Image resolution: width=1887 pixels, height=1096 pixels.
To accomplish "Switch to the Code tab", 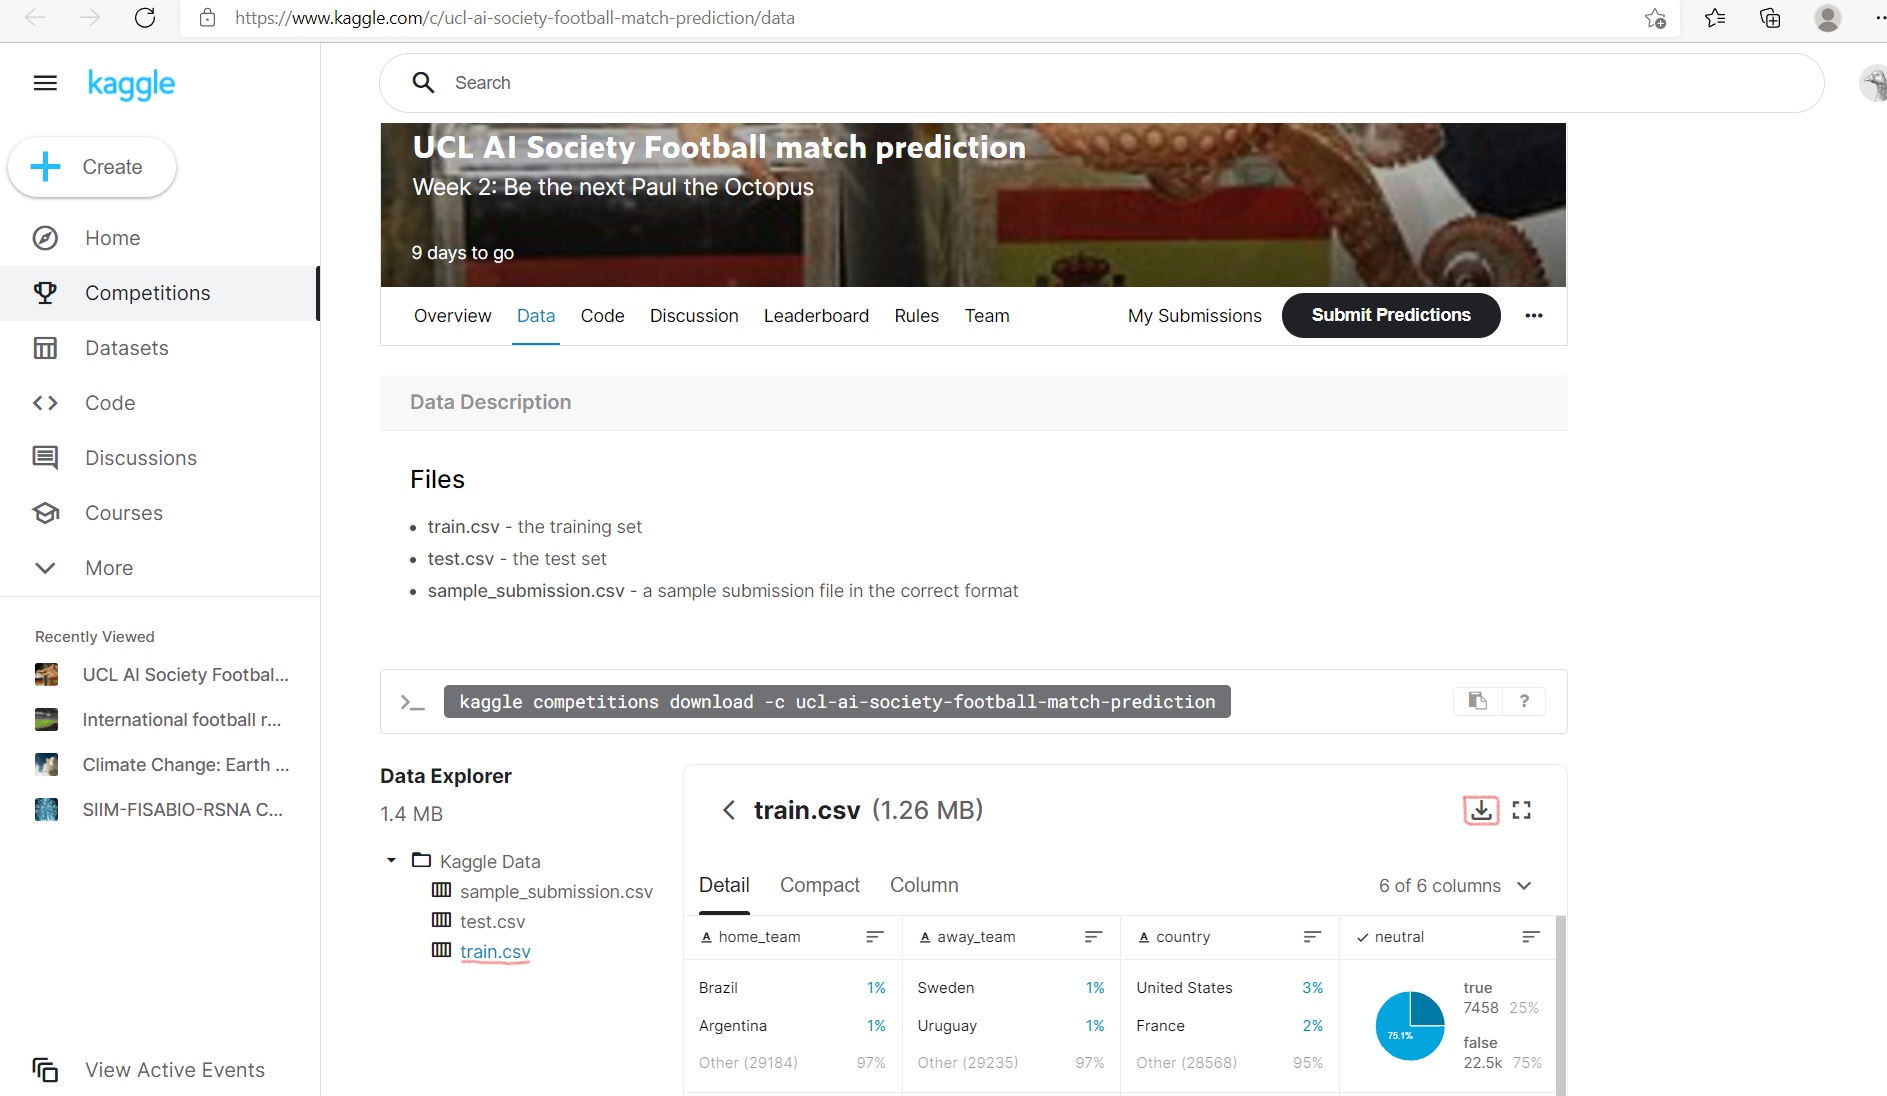I will (602, 316).
